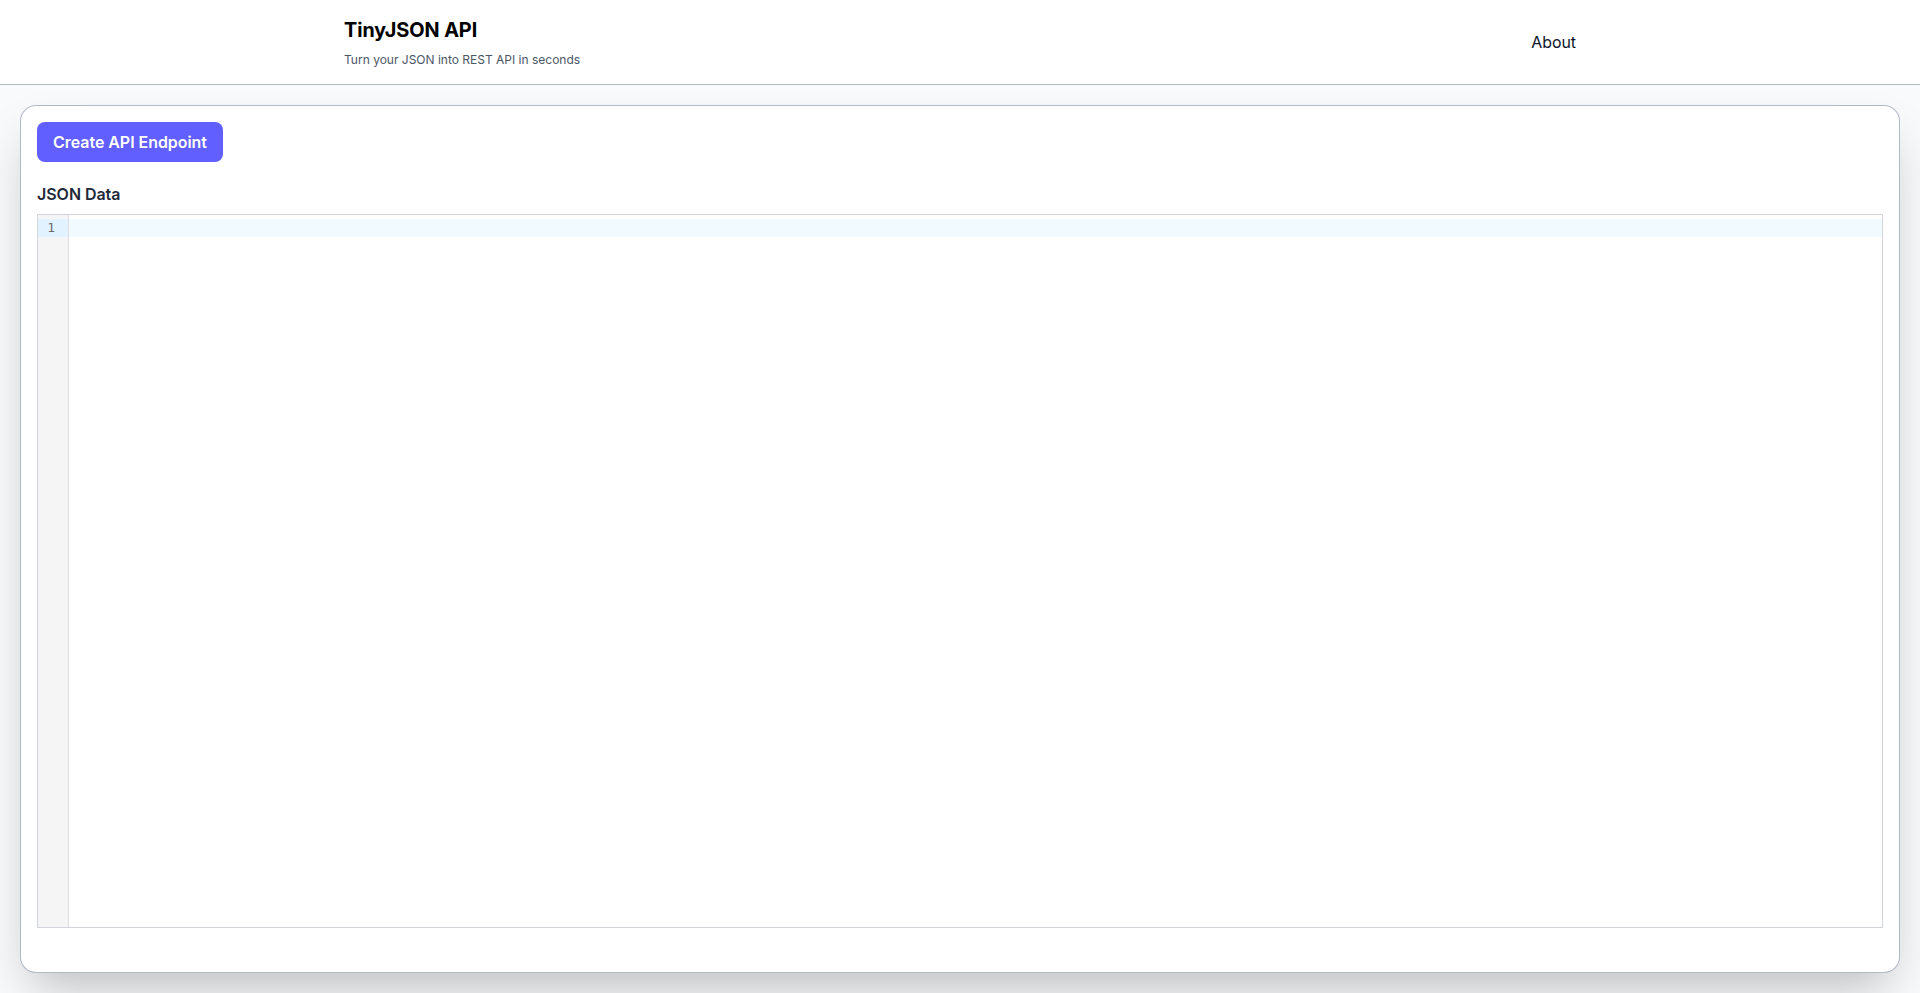Click line number 1 in the editor

(x=51, y=228)
